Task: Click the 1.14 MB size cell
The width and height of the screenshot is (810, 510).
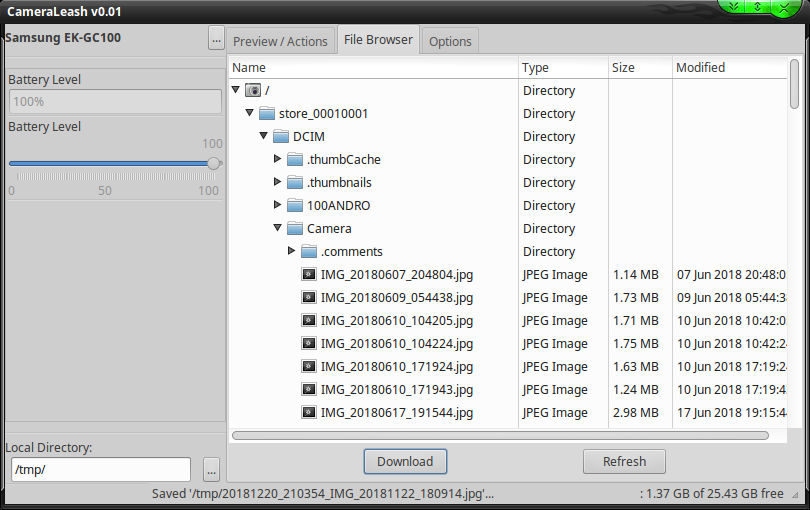Action: [635, 274]
